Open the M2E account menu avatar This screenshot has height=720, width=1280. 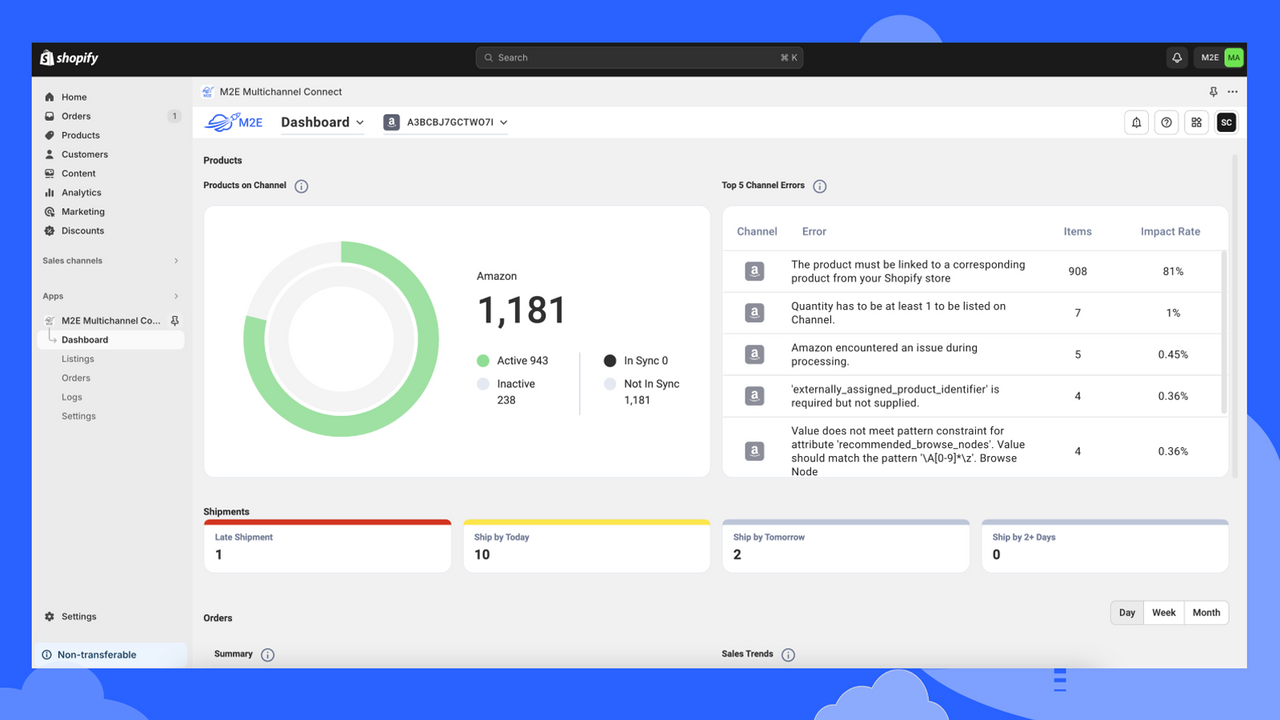point(1233,58)
